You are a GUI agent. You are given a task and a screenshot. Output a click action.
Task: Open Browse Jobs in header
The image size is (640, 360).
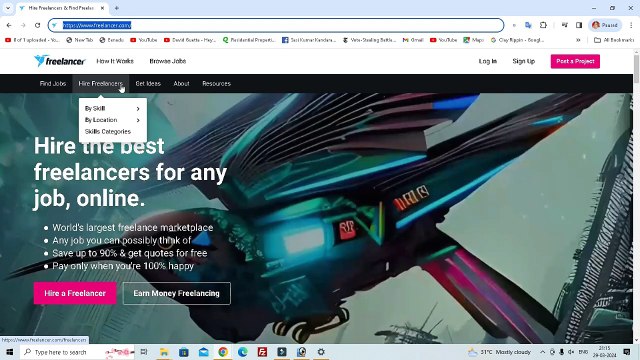(x=168, y=61)
